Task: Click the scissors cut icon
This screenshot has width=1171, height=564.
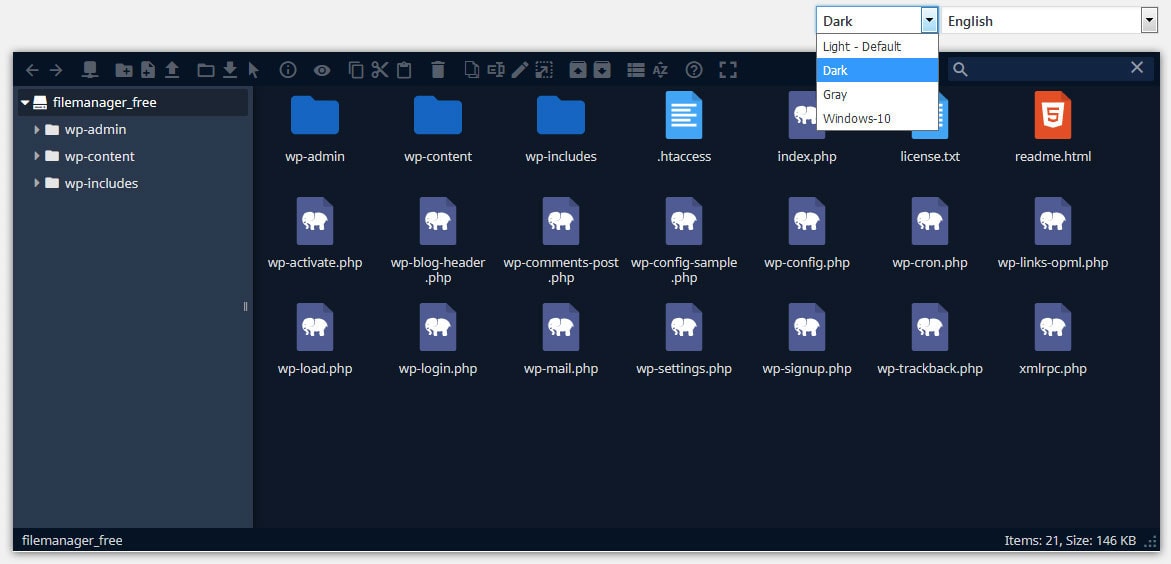Action: 380,70
